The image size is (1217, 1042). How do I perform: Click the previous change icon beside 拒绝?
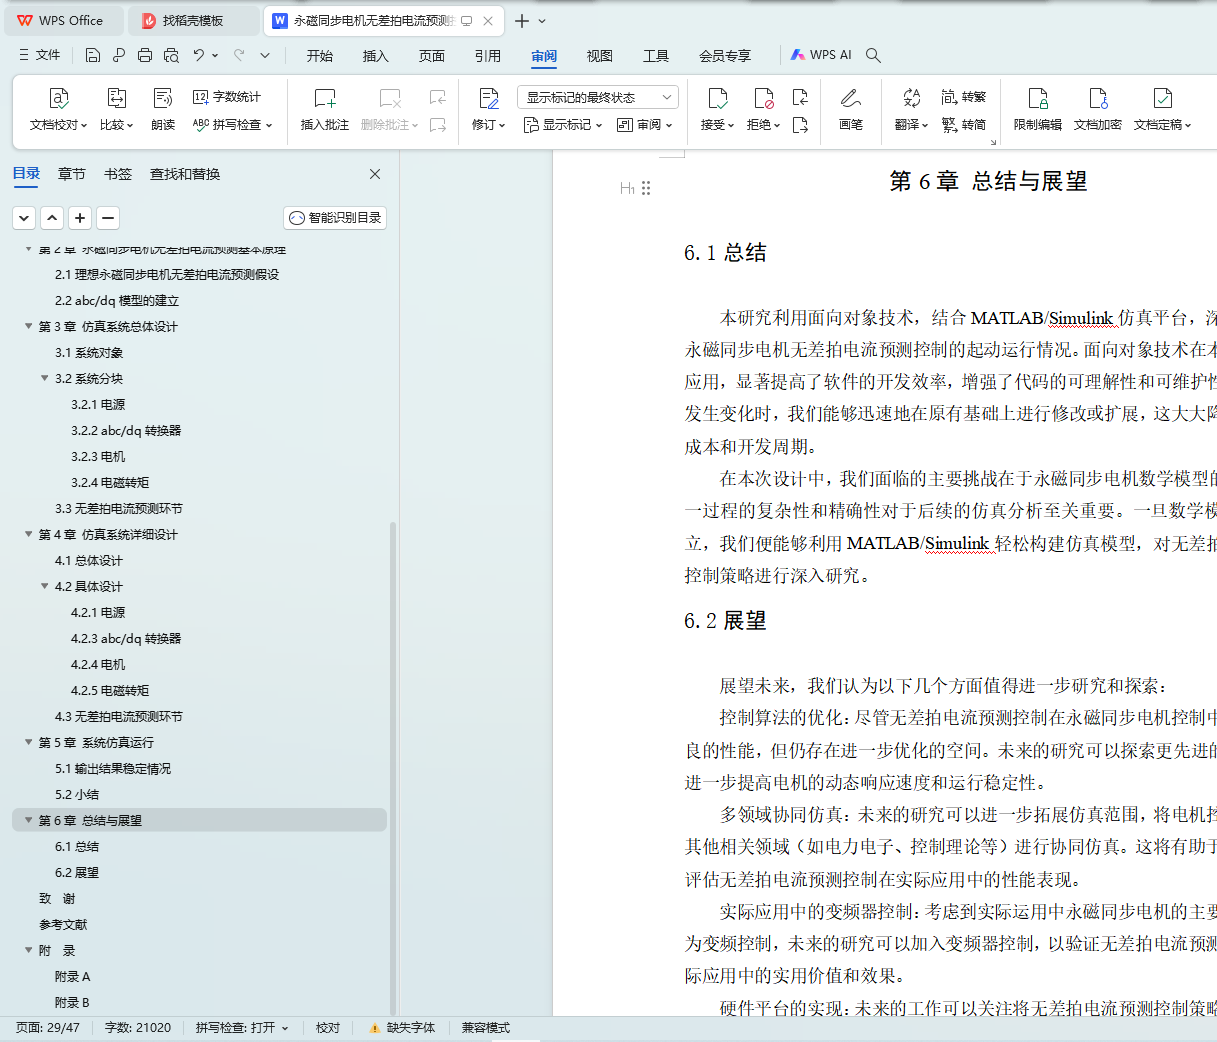click(800, 97)
